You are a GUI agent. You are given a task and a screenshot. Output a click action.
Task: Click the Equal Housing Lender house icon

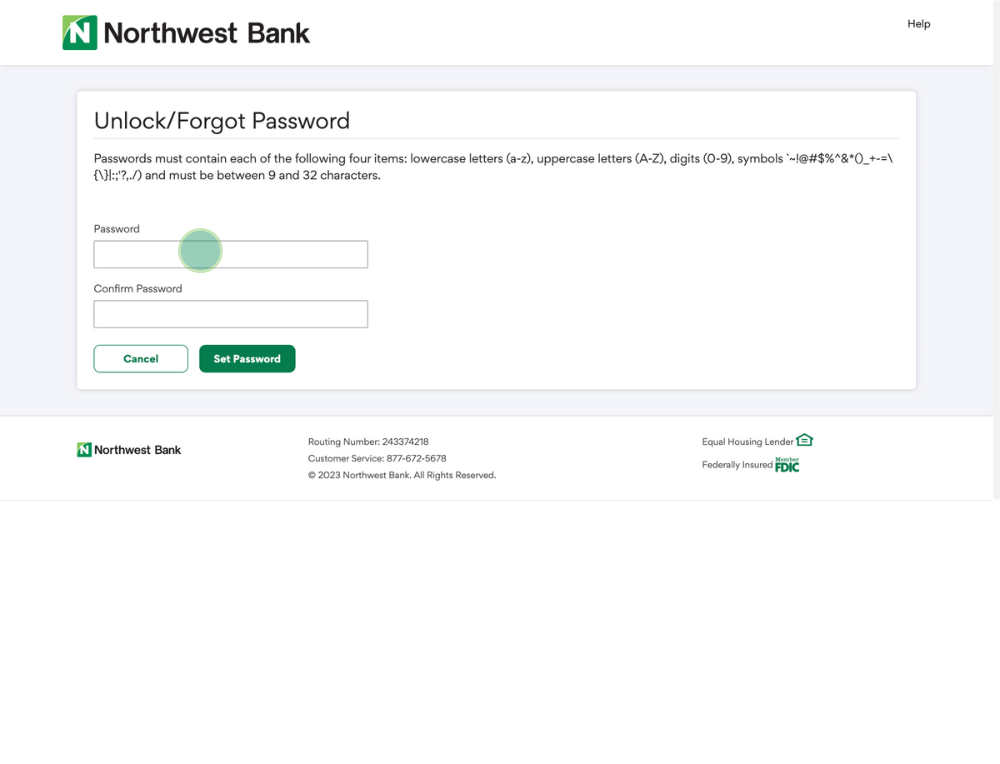click(805, 440)
